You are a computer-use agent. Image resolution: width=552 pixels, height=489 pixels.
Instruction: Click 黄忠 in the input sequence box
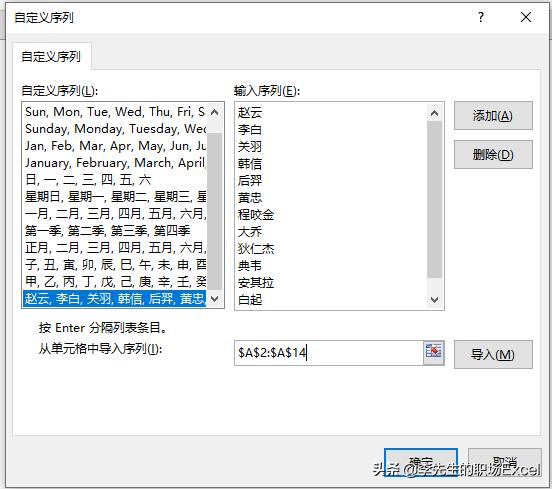pos(250,198)
